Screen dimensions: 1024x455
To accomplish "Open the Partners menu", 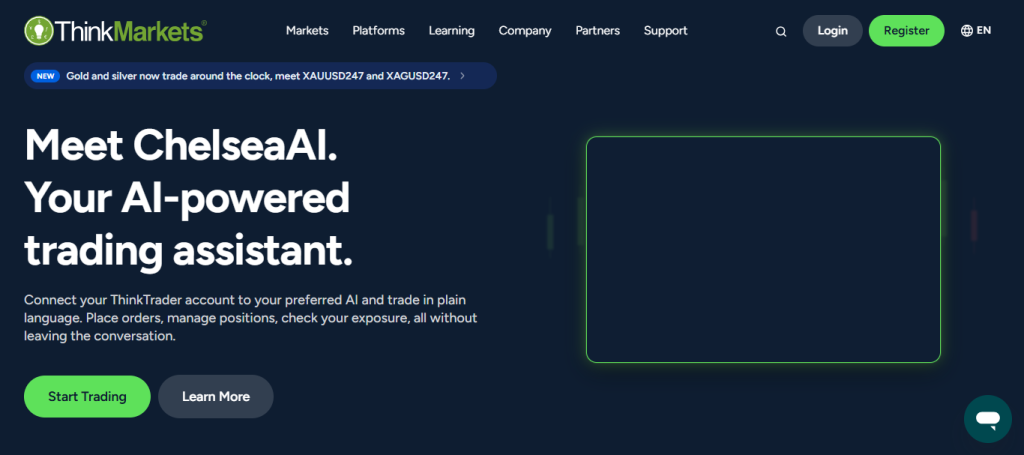I will pos(598,31).
